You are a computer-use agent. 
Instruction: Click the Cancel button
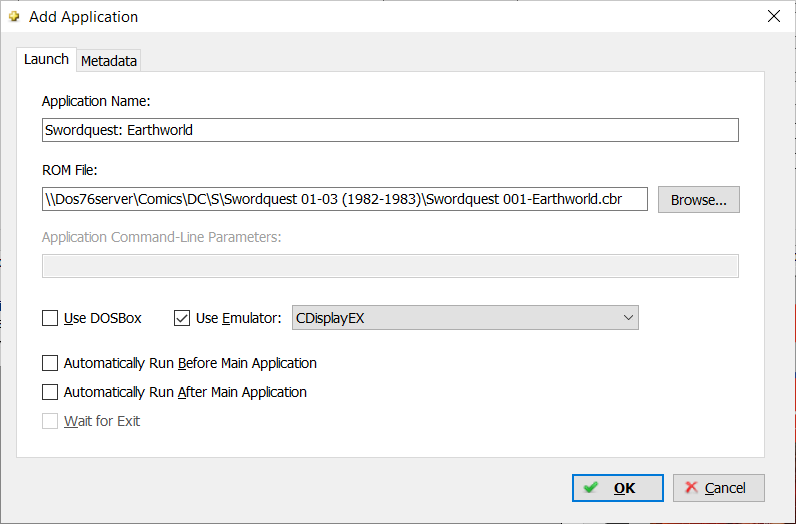(719, 488)
